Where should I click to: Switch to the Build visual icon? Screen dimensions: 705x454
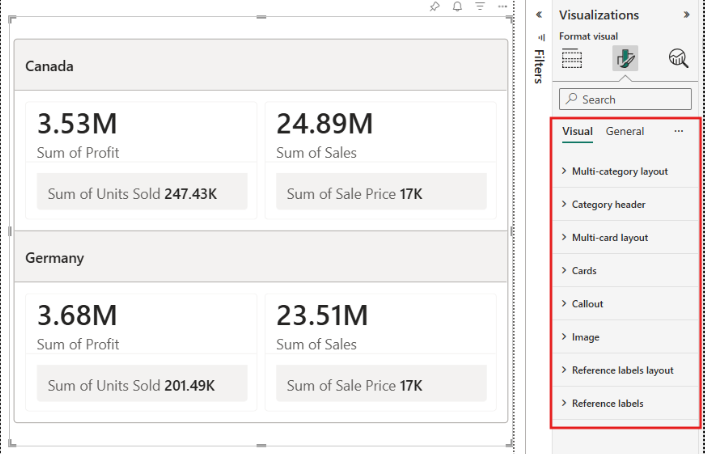(x=572, y=59)
